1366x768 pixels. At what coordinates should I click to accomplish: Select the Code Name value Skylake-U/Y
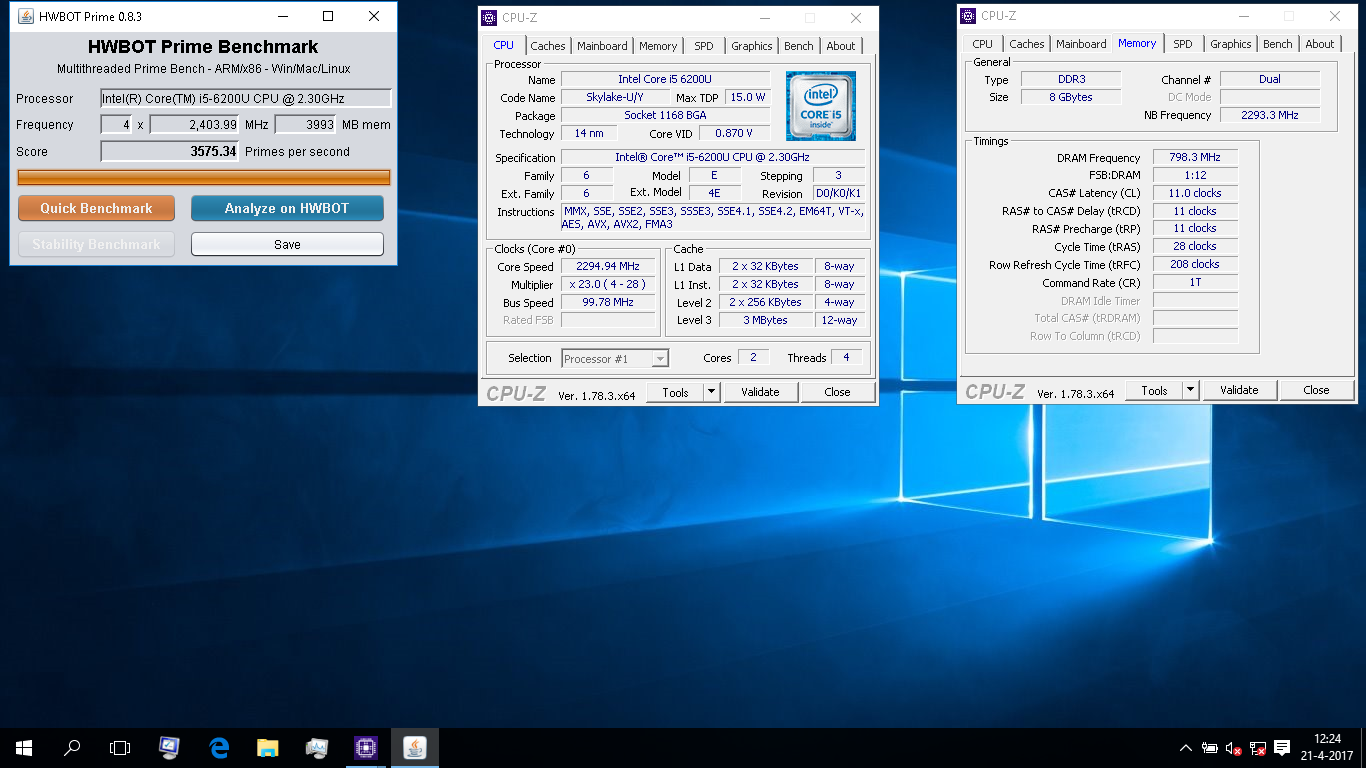615,97
